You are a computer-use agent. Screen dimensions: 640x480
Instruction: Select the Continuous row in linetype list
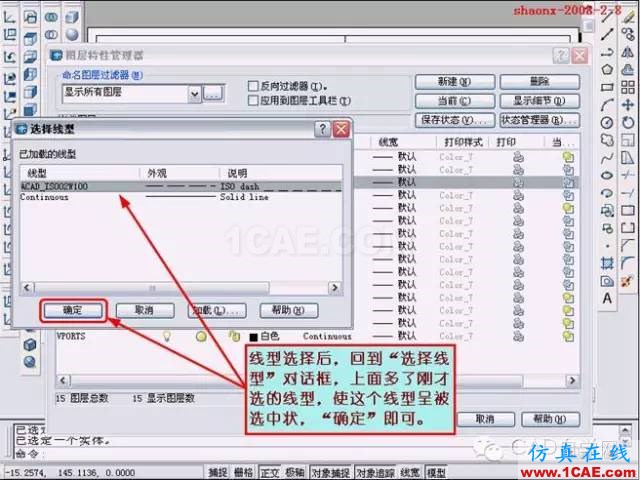(181, 197)
